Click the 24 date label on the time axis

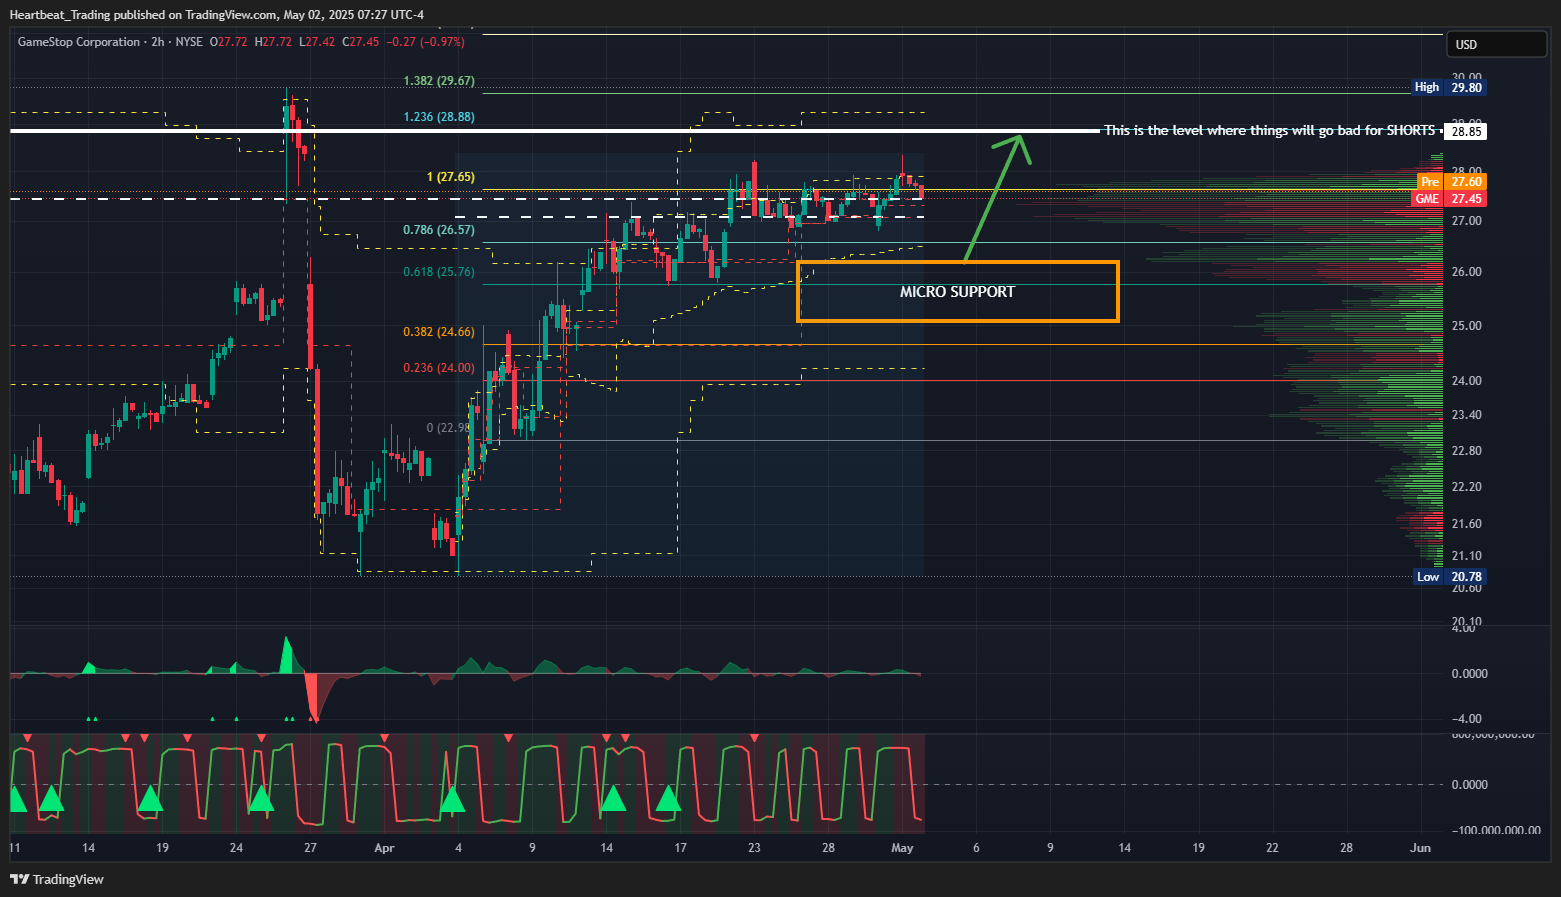click(x=236, y=848)
